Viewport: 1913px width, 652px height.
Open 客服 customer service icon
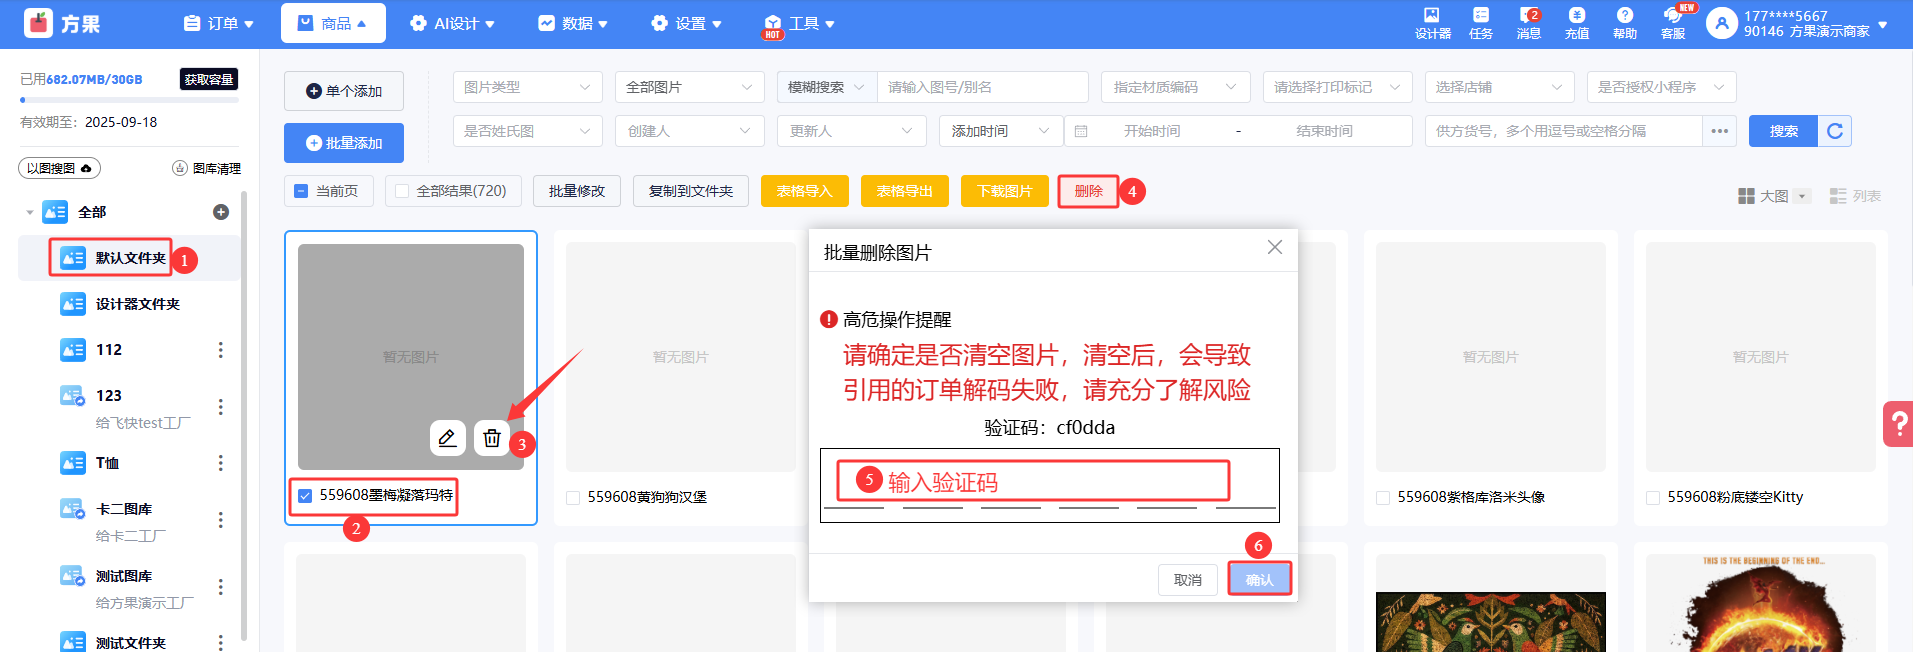click(1673, 23)
